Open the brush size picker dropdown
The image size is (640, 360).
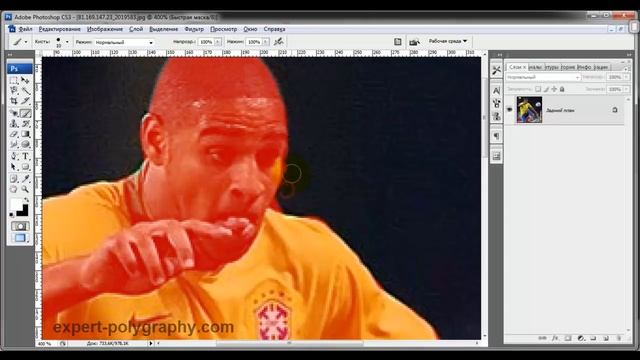tap(67, 42)
